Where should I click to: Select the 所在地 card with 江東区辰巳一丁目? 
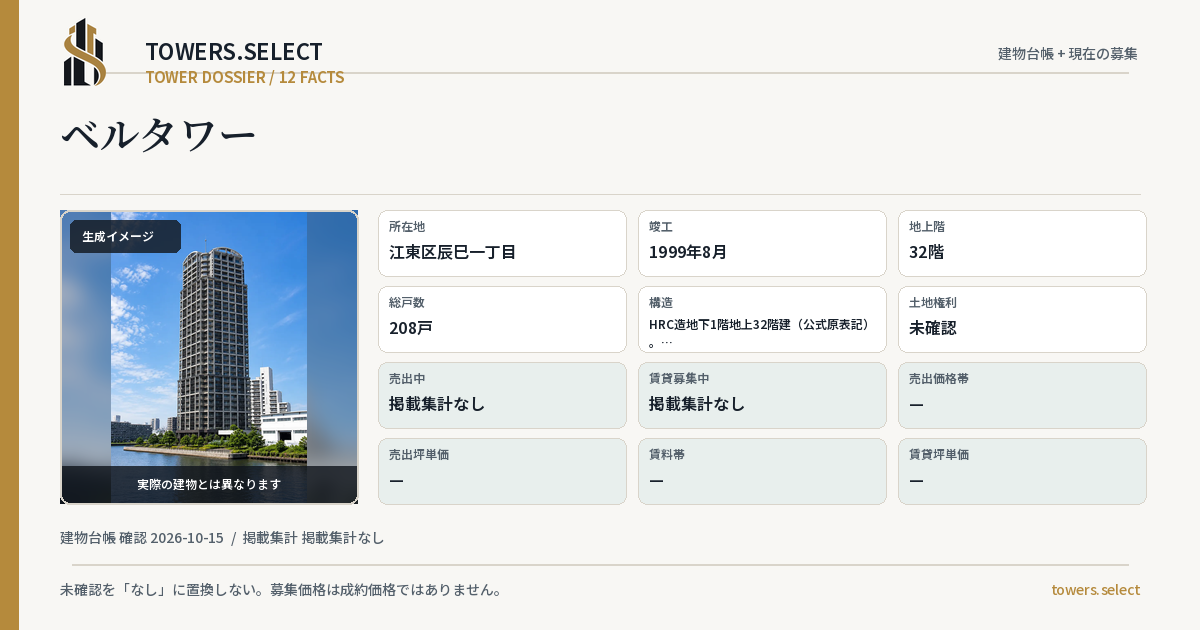click(502, 243)
